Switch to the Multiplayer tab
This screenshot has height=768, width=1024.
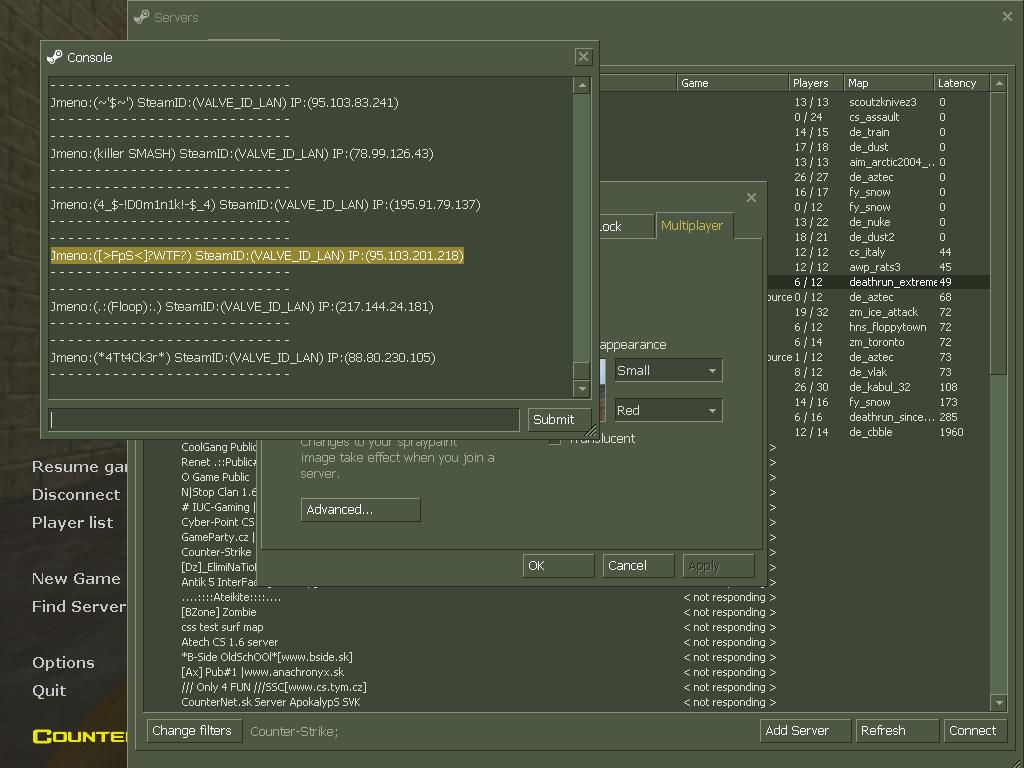(x=692, y=226)
